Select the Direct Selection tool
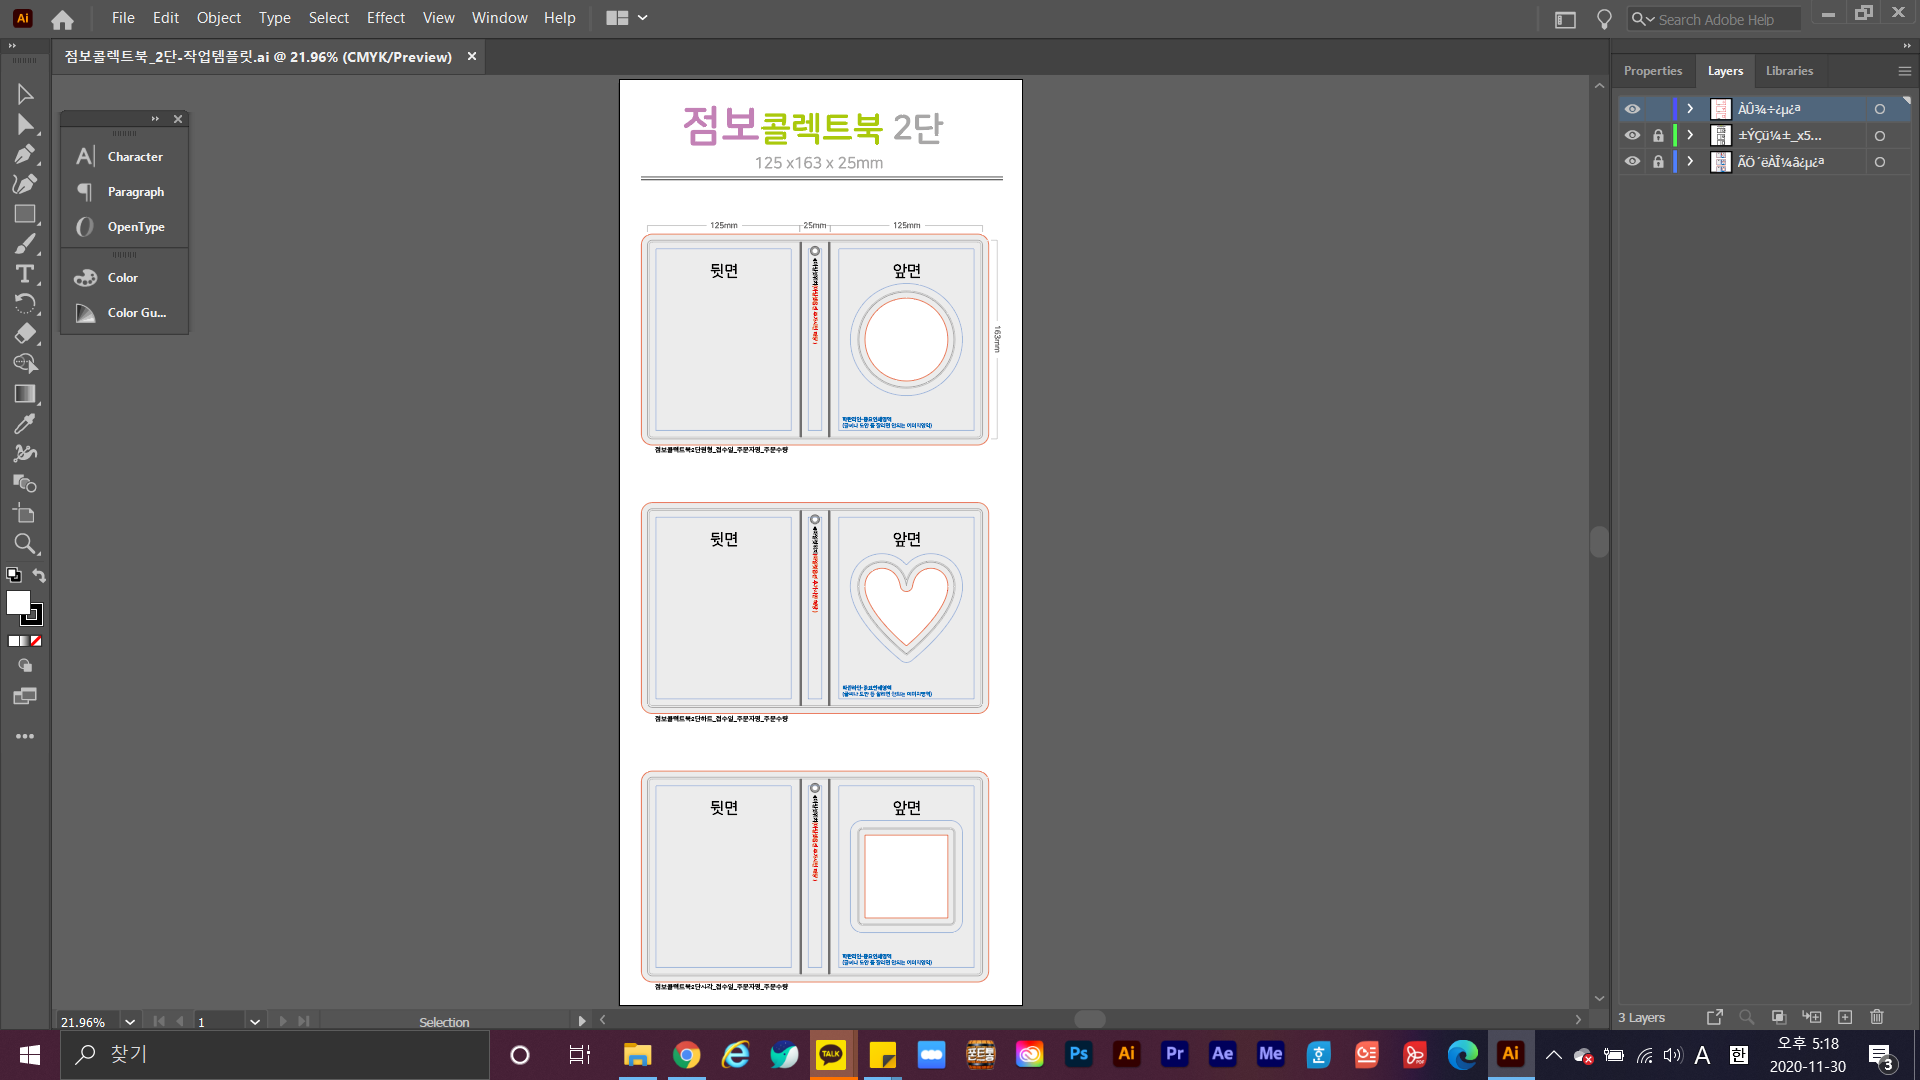The height and width of the screenshot is (1080, 1920). 25,124
